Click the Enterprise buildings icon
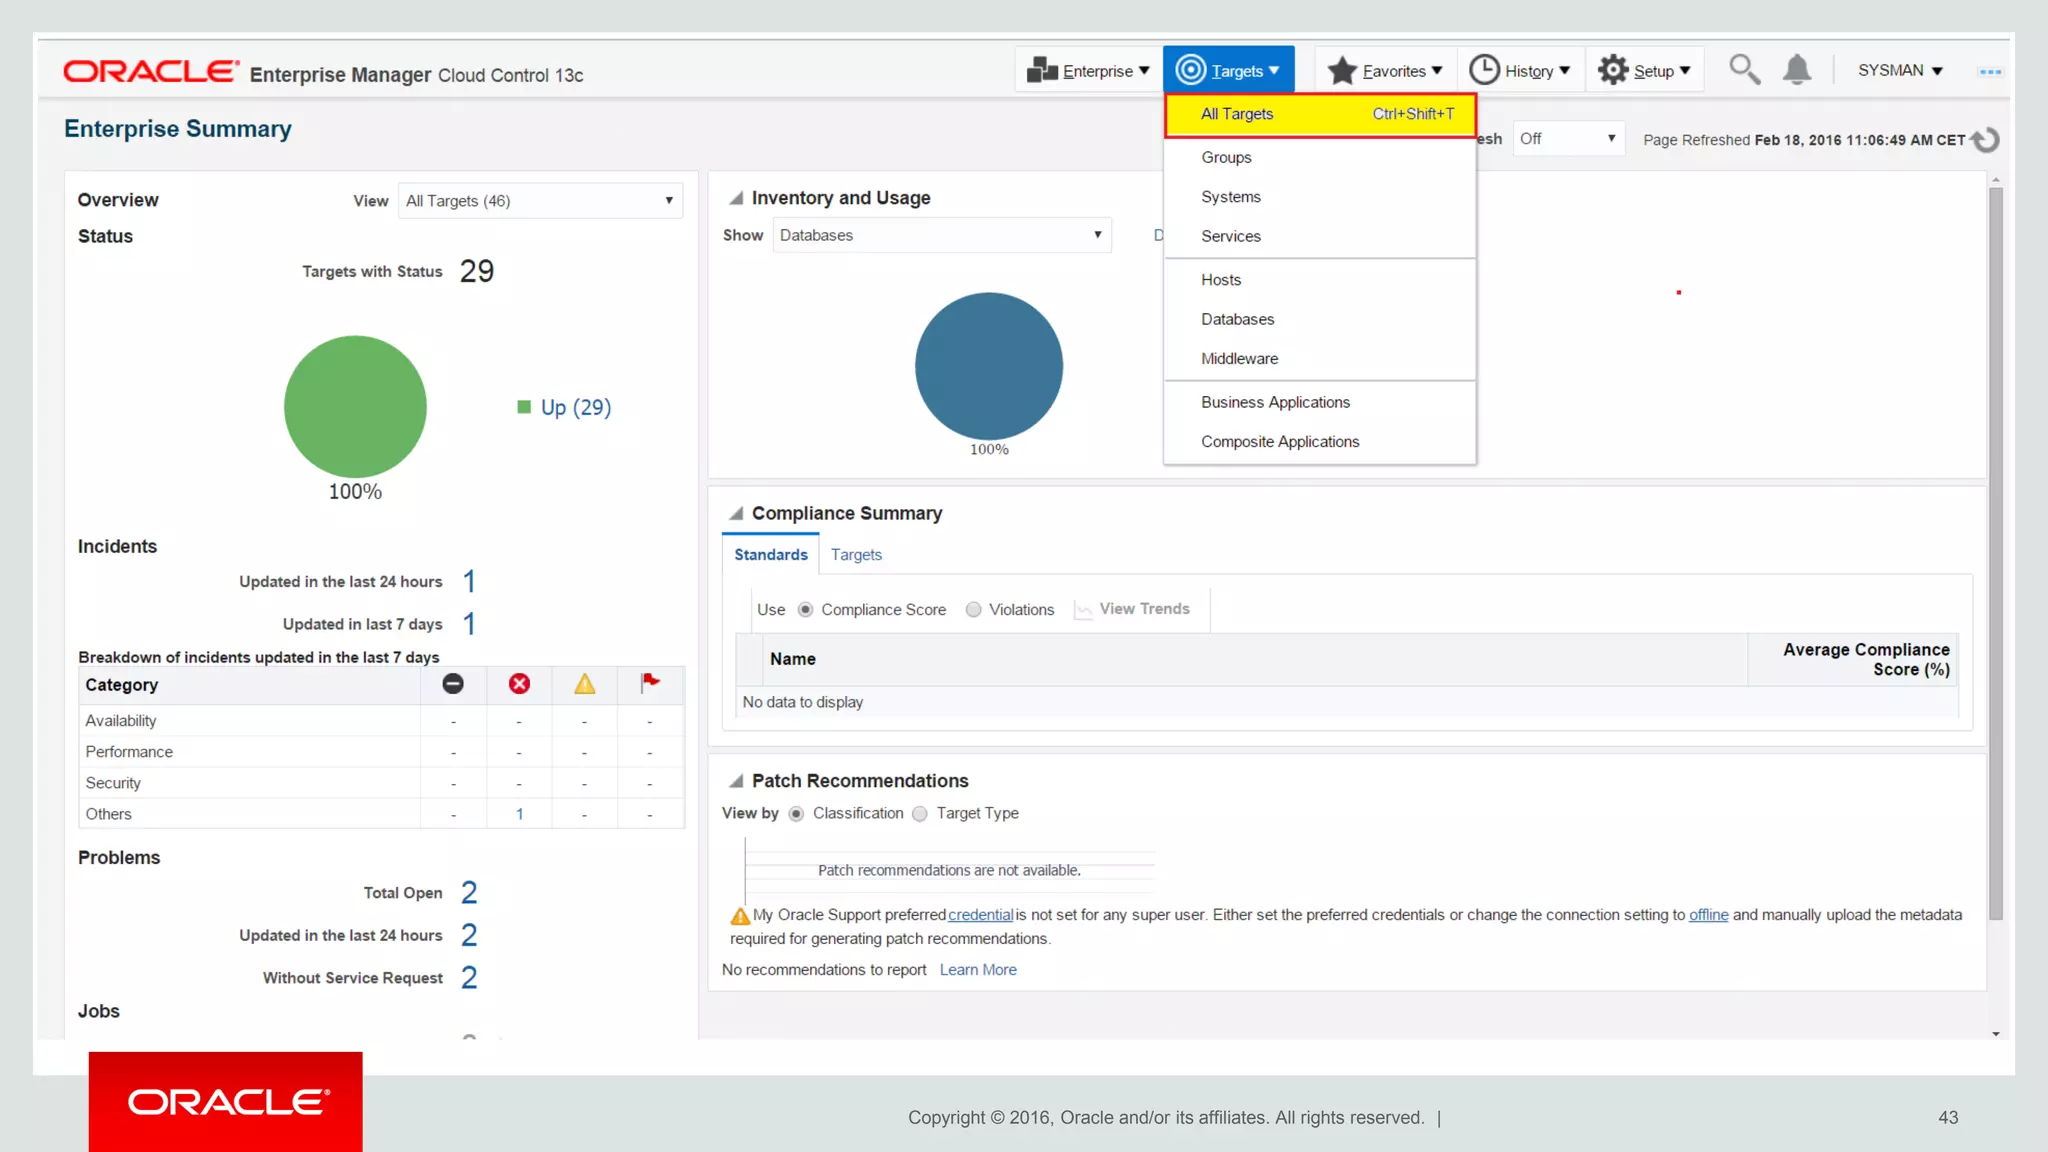The image size is (2048, 1152). (1042, 70)
